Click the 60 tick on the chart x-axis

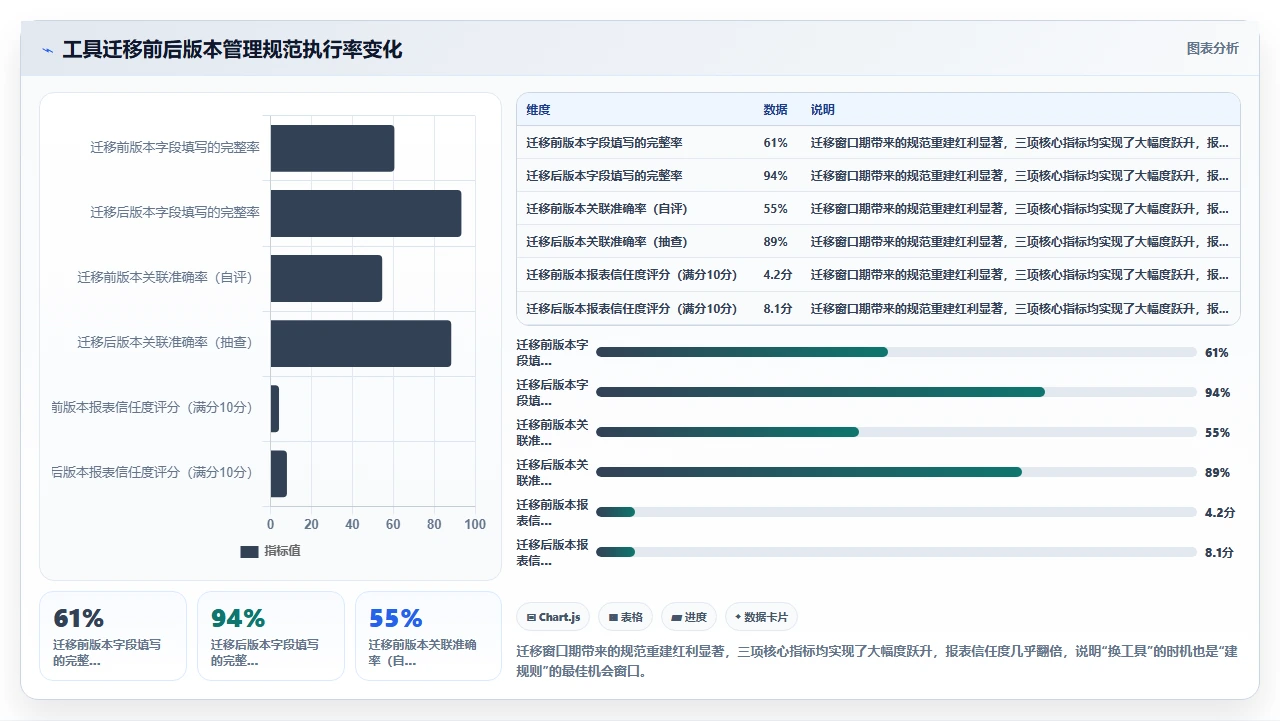(x=393, y=524)
